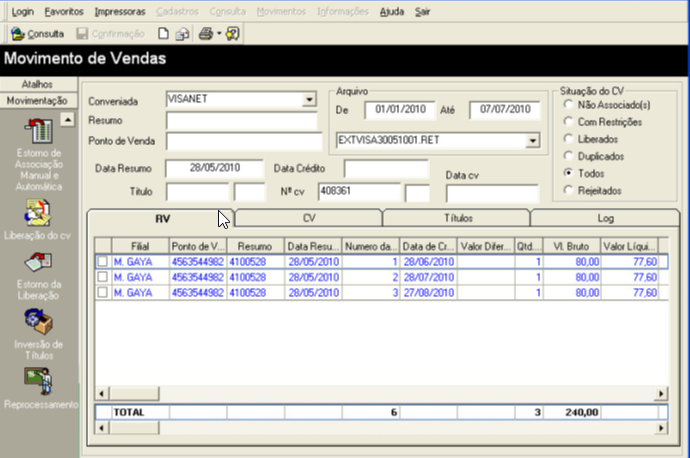Sort by the Vl. Bruto column header
690x458 pixels.
[x=572, y=246]
